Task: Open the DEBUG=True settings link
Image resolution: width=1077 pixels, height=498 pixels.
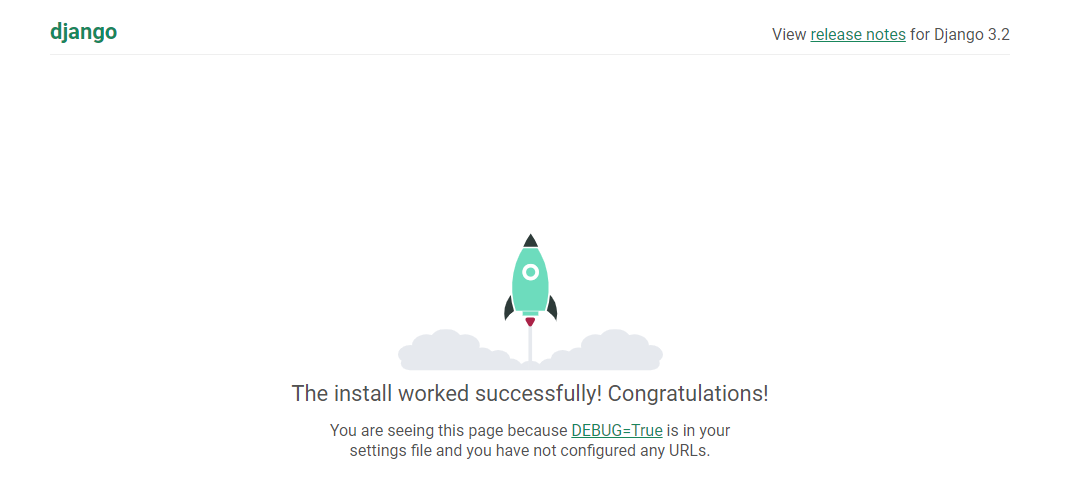Action: [x=617, y=431]
